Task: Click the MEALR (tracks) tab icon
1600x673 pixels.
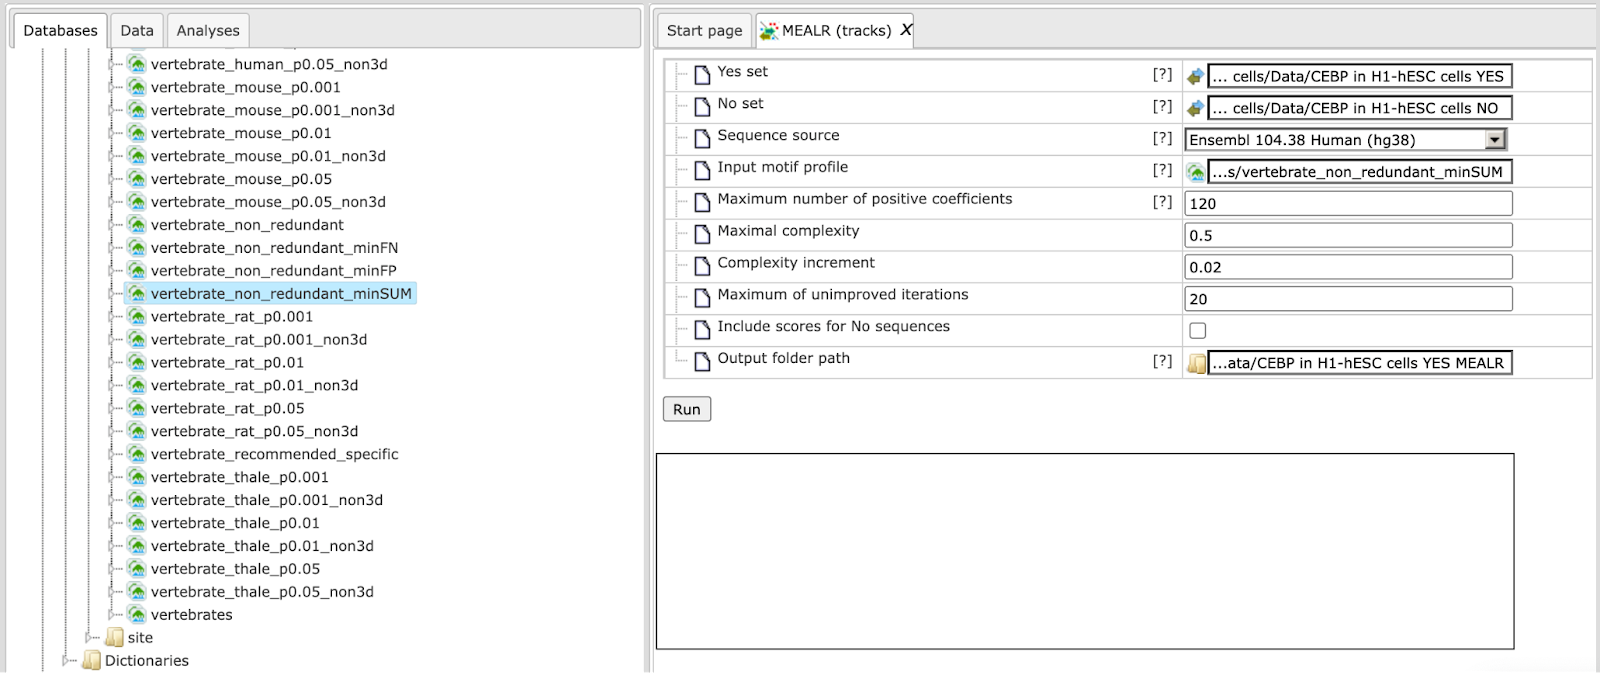Action: pyautogui.click(x=769, y=31)
